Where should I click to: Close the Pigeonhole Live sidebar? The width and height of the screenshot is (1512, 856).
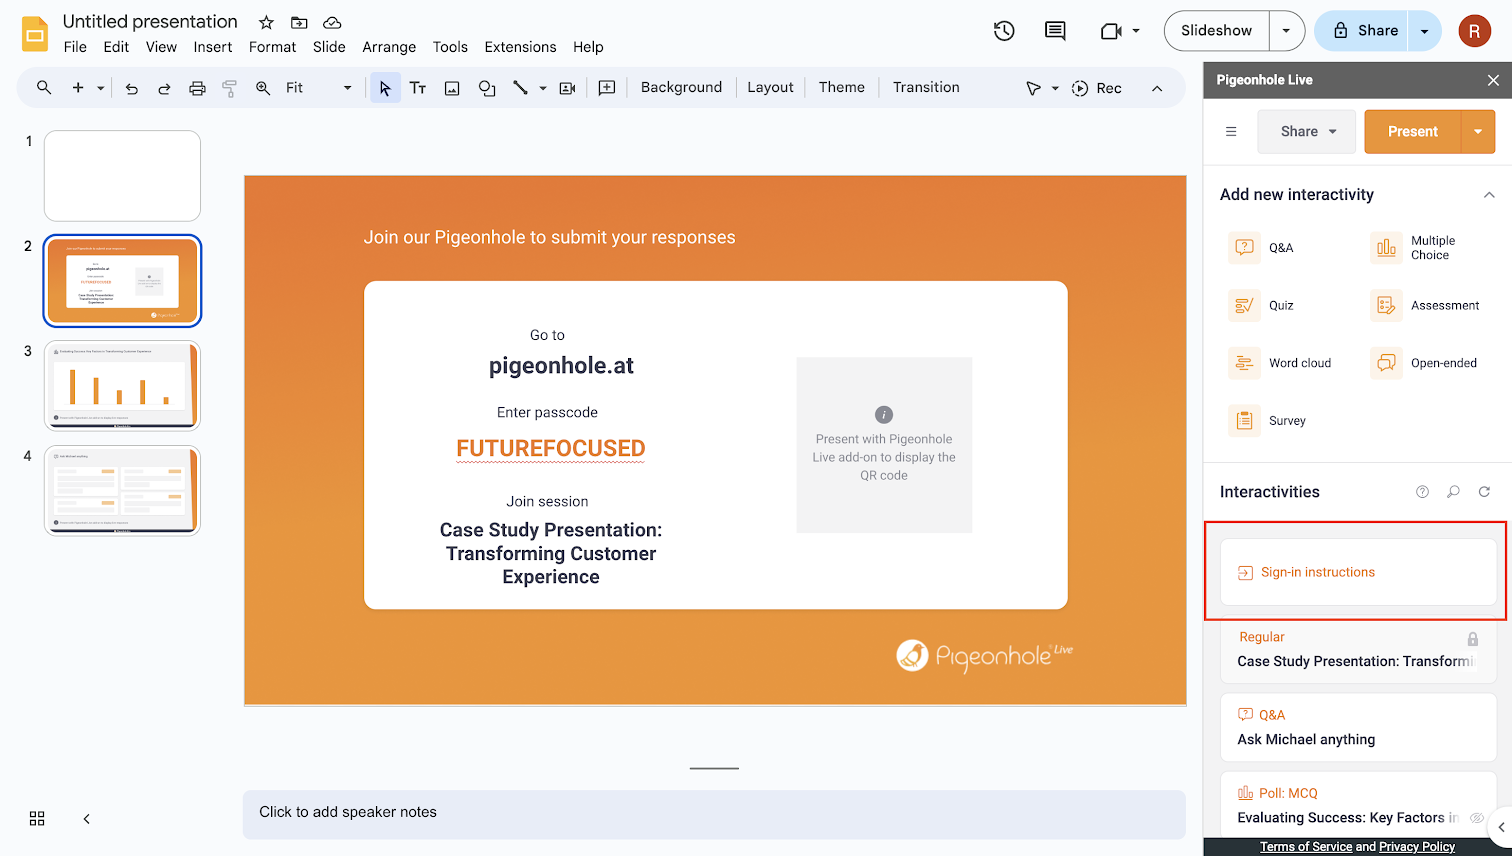point(1493,80)
